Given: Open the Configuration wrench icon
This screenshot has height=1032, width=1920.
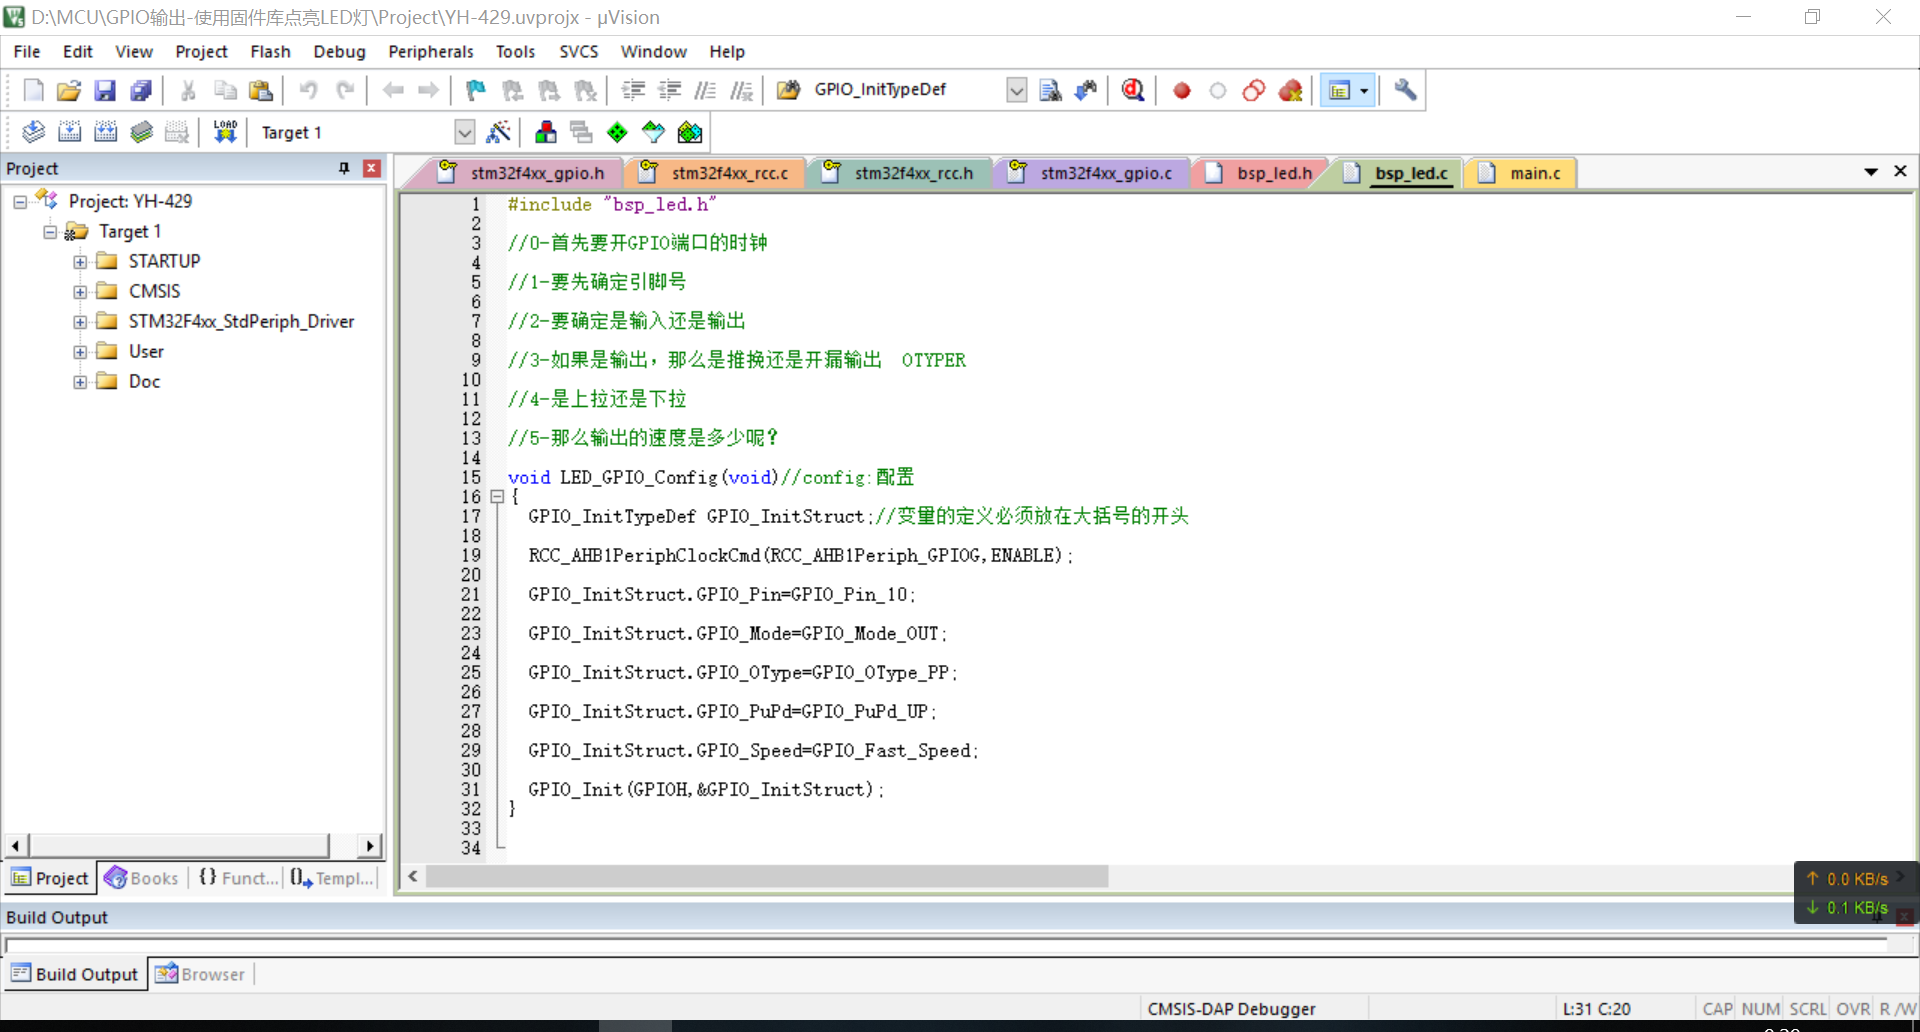Looking at the screenshot, I should point(1405,90).
